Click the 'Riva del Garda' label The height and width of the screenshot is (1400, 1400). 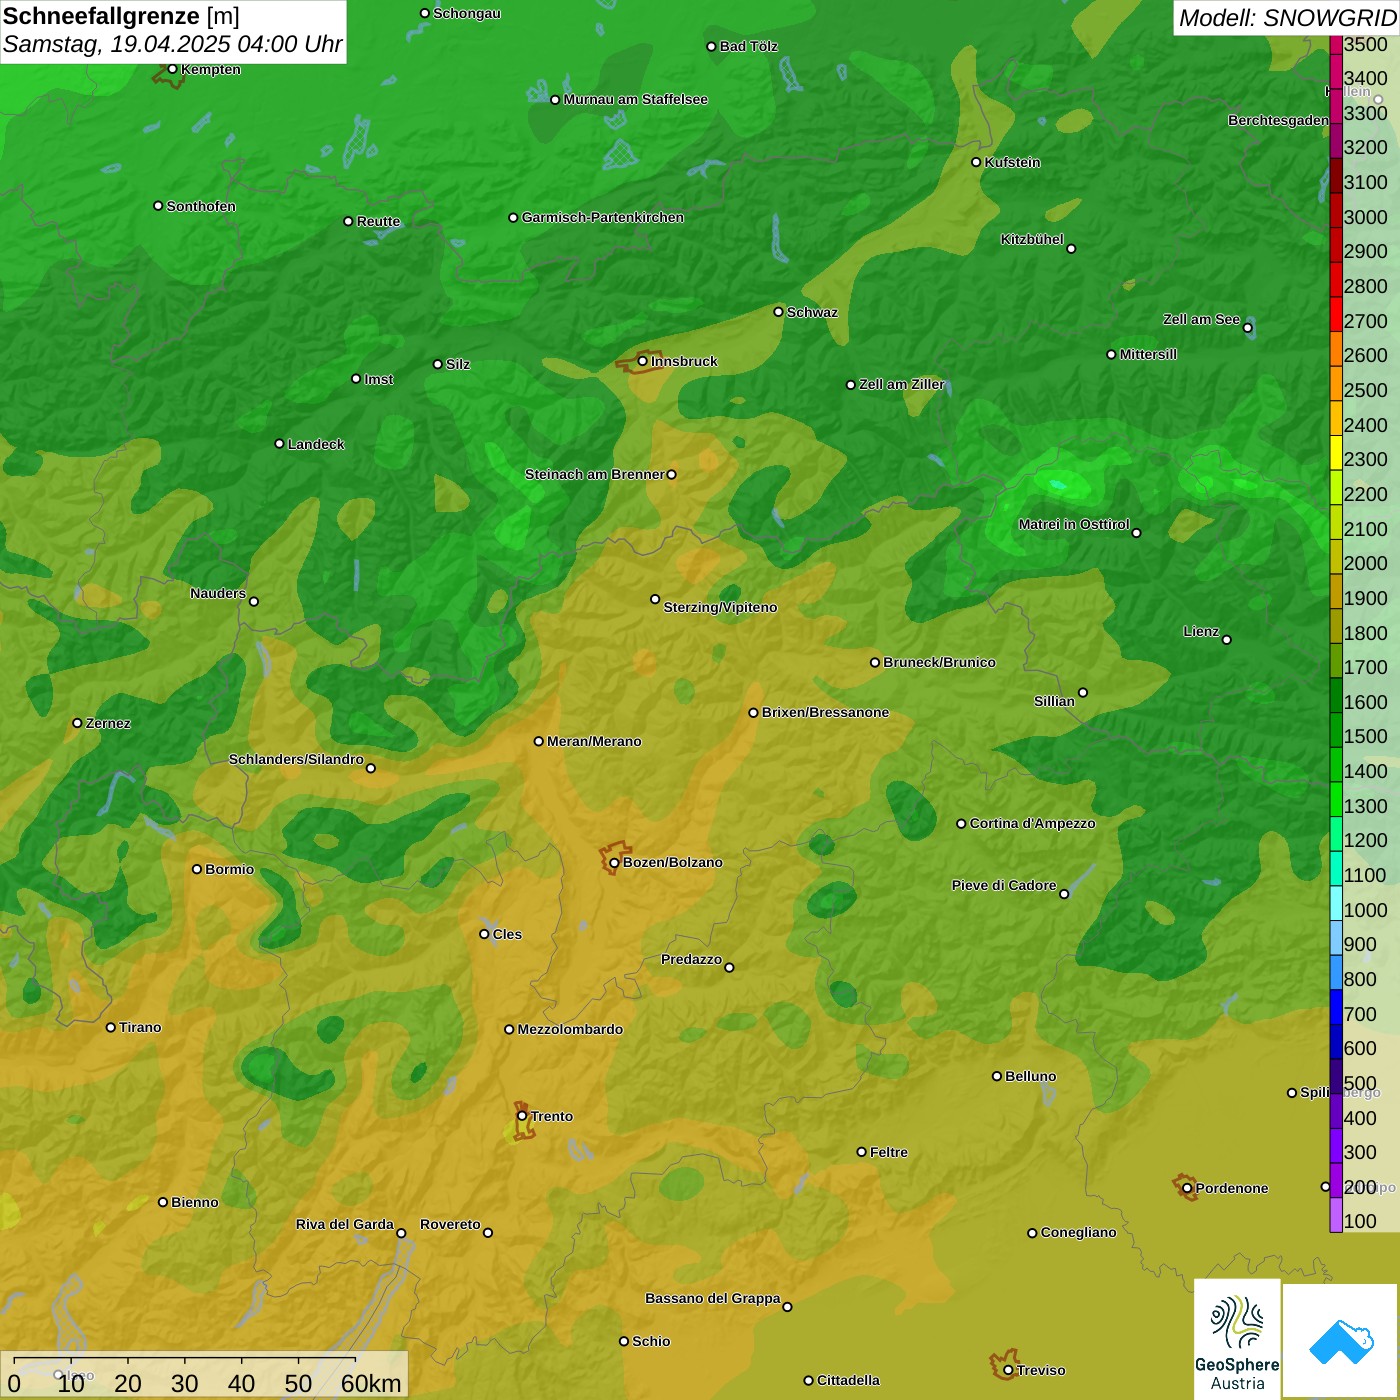click(x=345, y=1224)
